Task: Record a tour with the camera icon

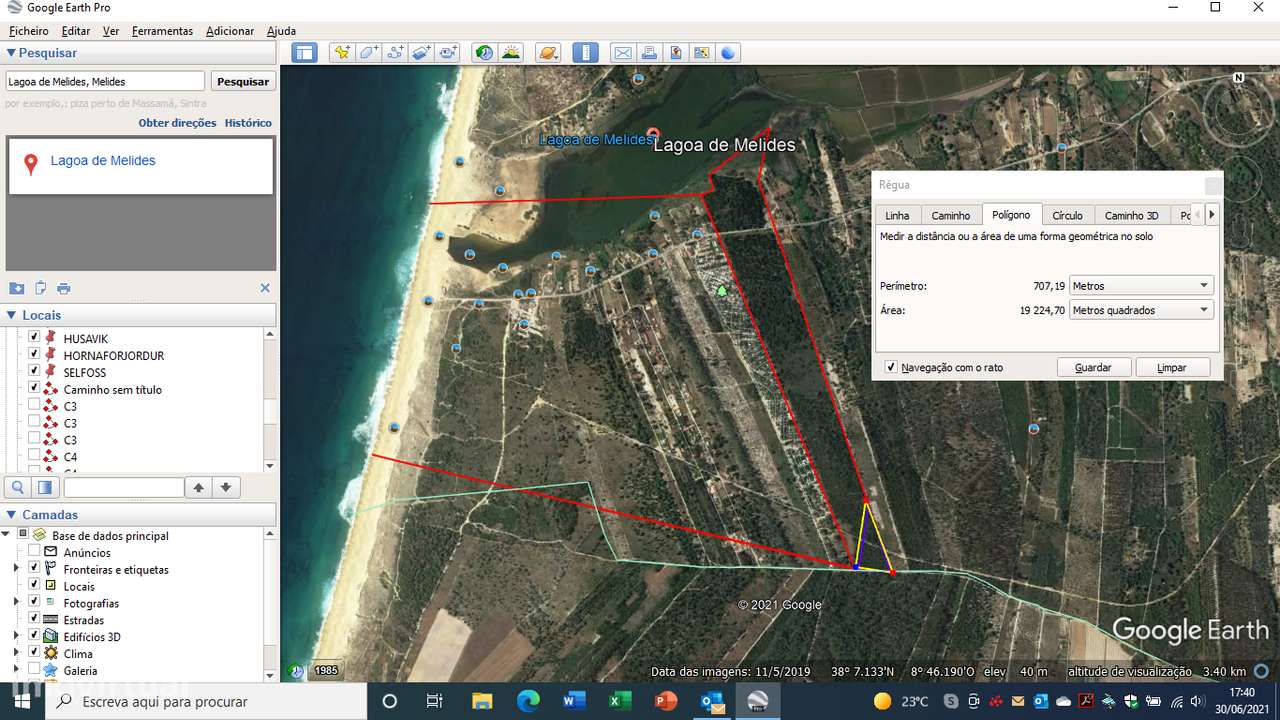Action: point(447,52)
